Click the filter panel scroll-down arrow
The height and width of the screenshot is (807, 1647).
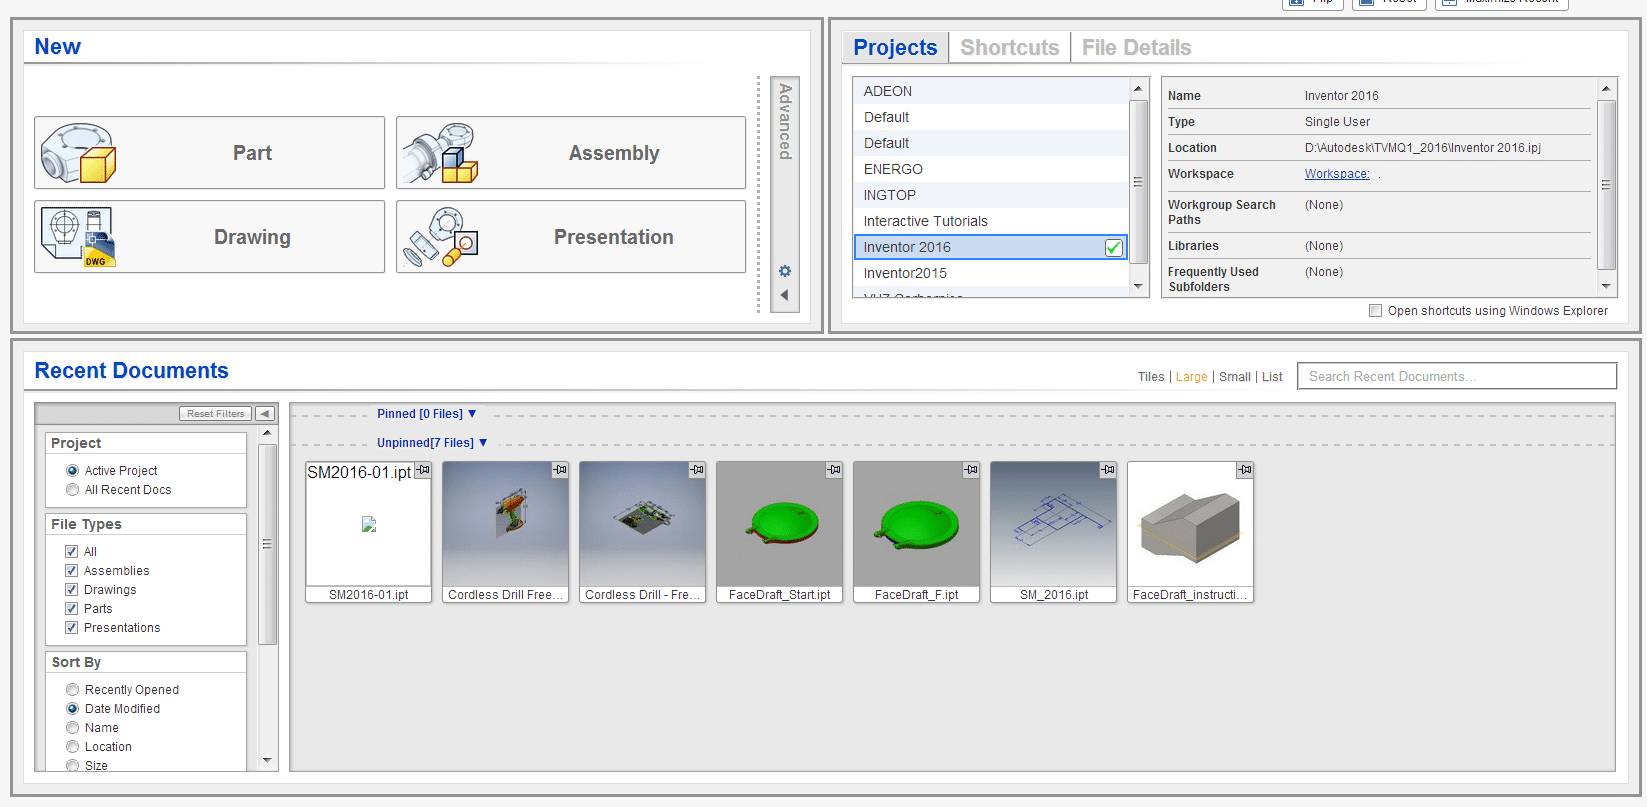tap(267, 761)
